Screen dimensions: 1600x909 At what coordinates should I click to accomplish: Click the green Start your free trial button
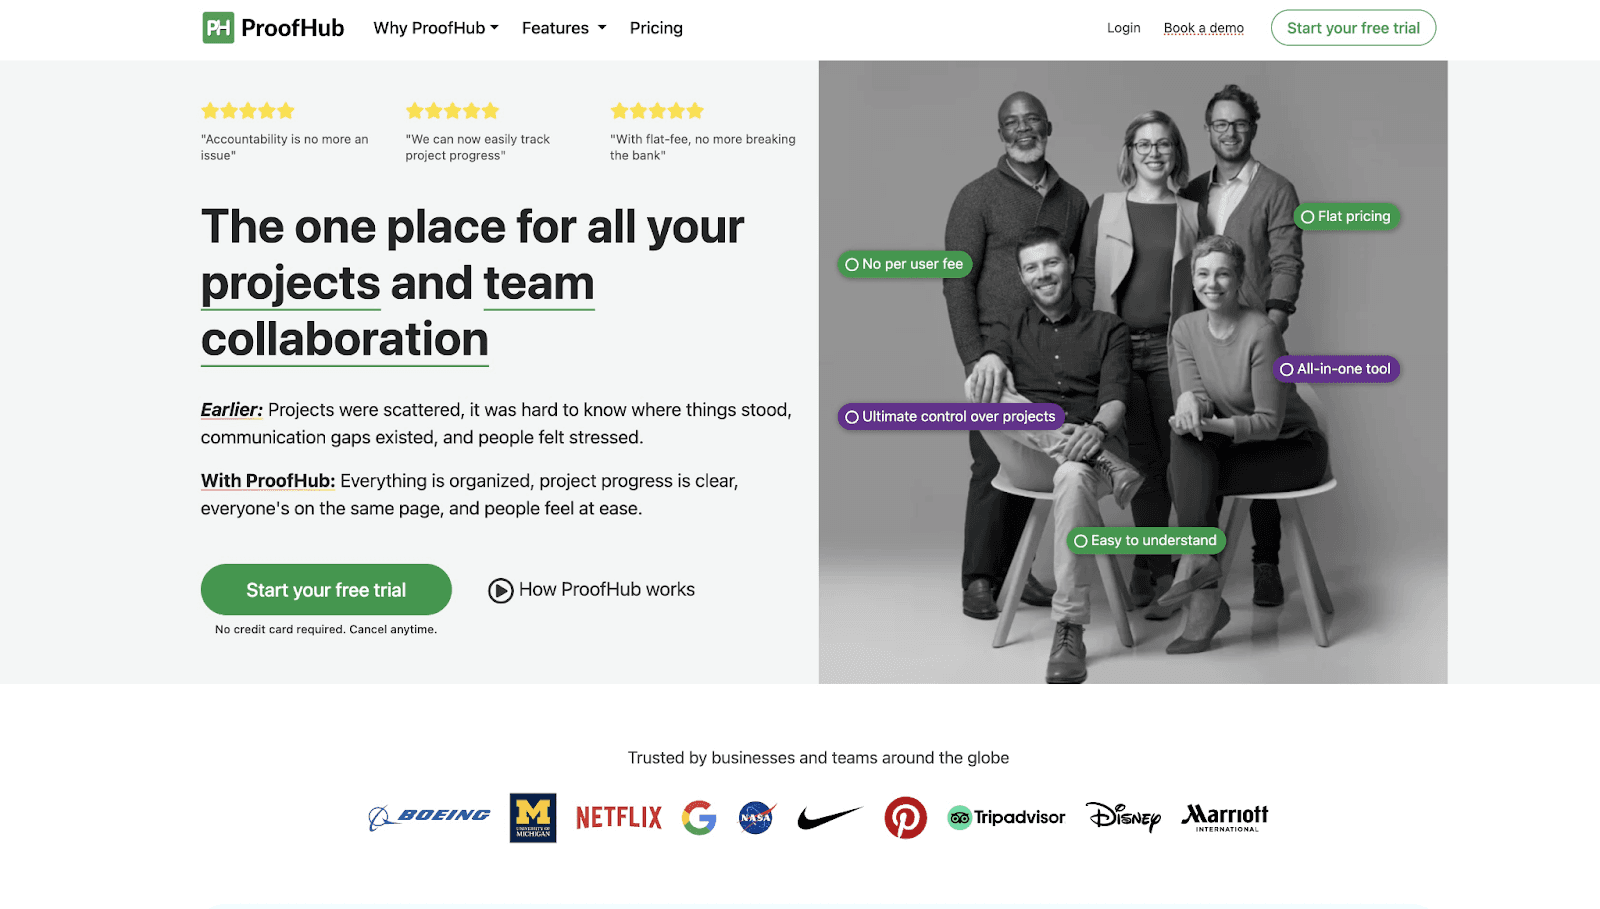coord(326,590)
